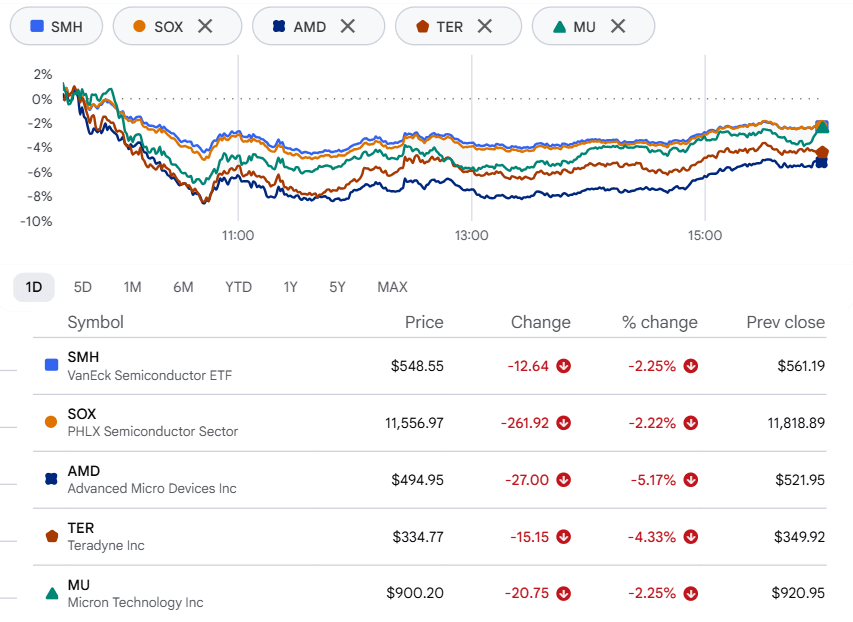Click the blue square marker in the SMH table row
Viewport: 853px width, 622px height.
coord(51,365)
